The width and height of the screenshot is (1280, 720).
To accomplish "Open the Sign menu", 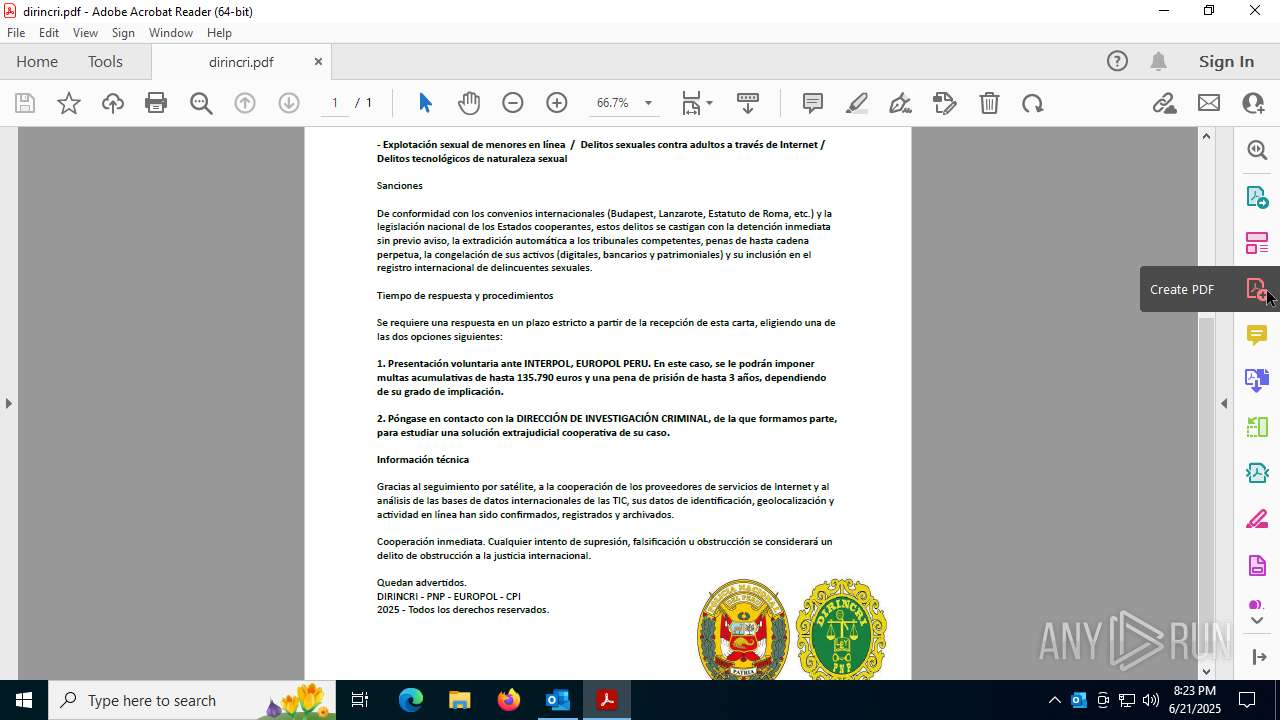I will 123,33.
